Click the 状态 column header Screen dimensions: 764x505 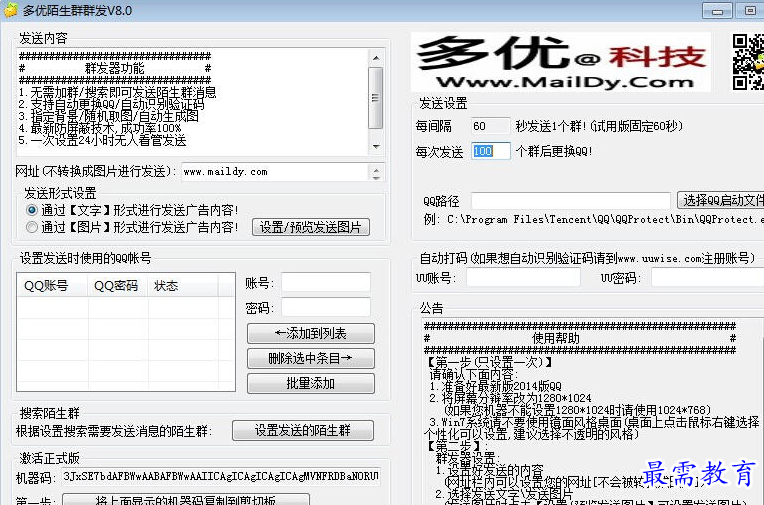click(183, 286)
